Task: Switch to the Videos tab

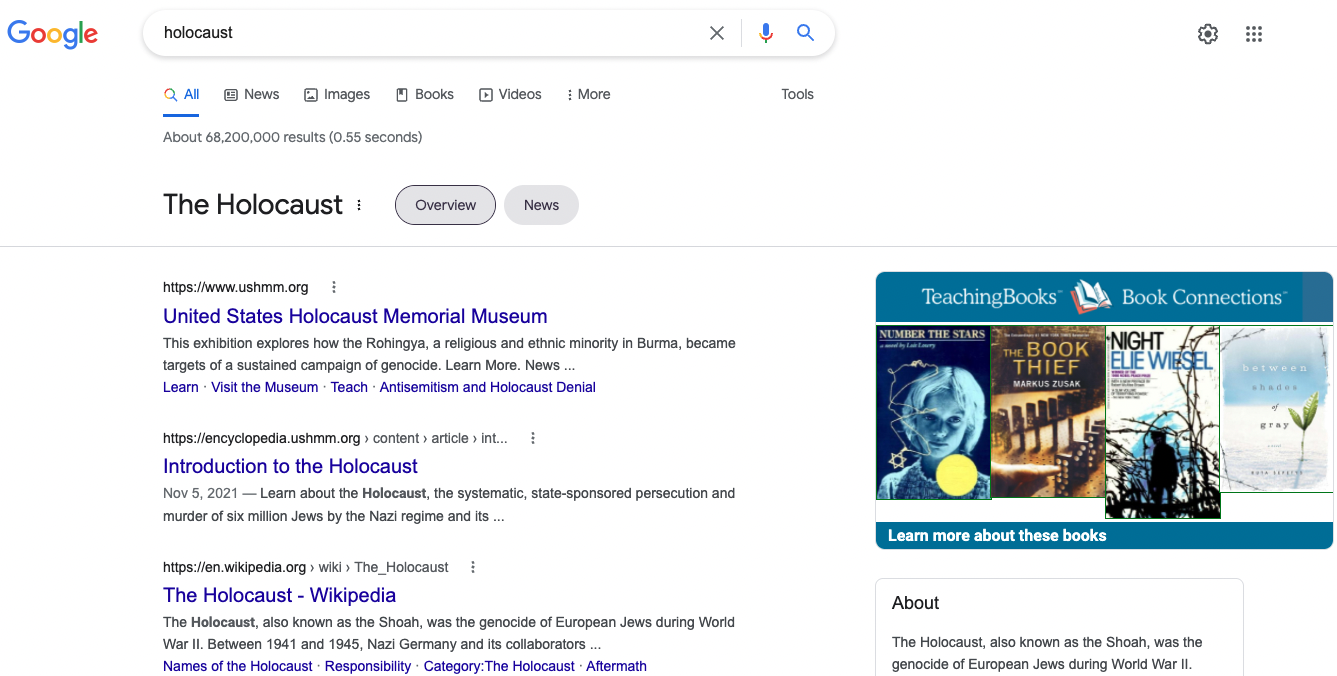Action: [510, 94]
